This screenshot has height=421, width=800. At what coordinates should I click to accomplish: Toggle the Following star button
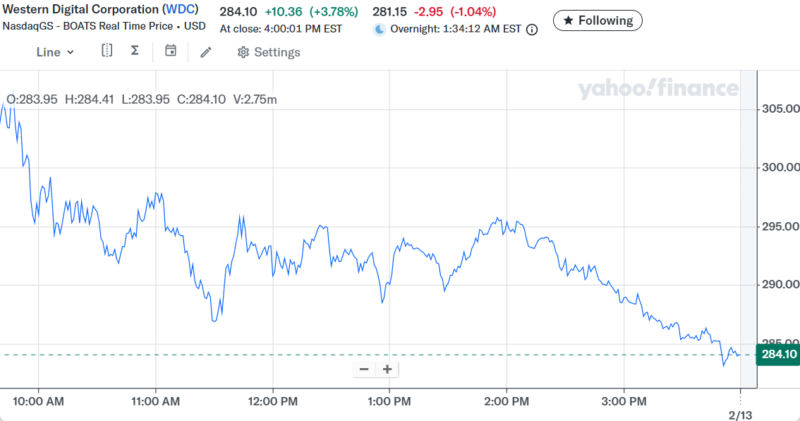tap(598, 20)
